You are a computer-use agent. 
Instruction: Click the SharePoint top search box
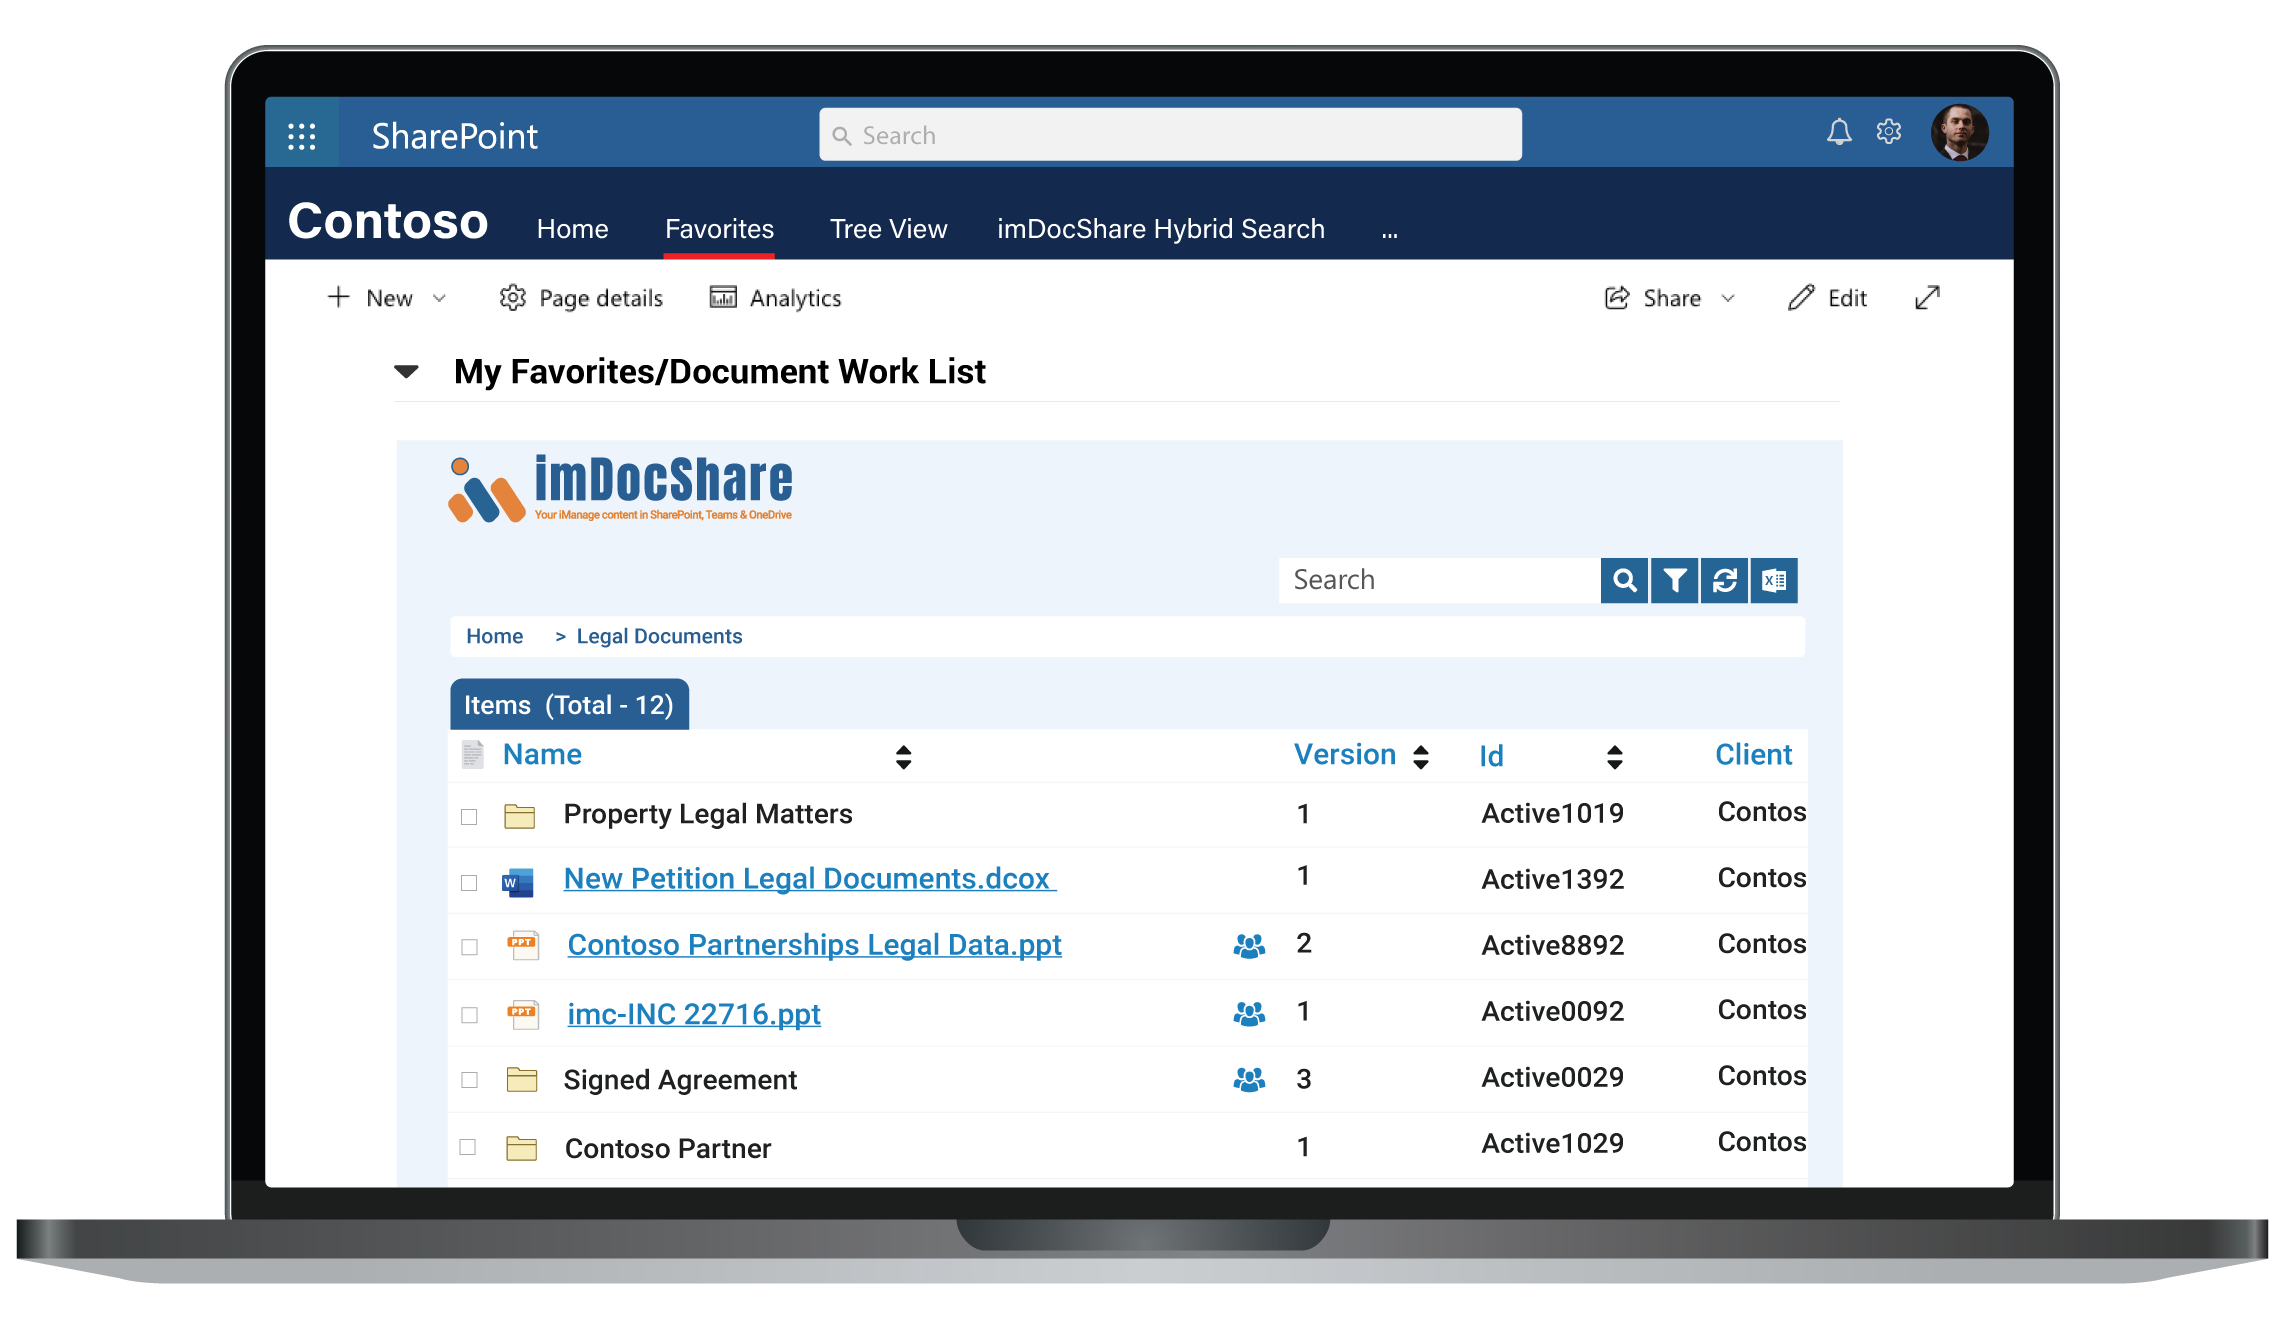1170,135
